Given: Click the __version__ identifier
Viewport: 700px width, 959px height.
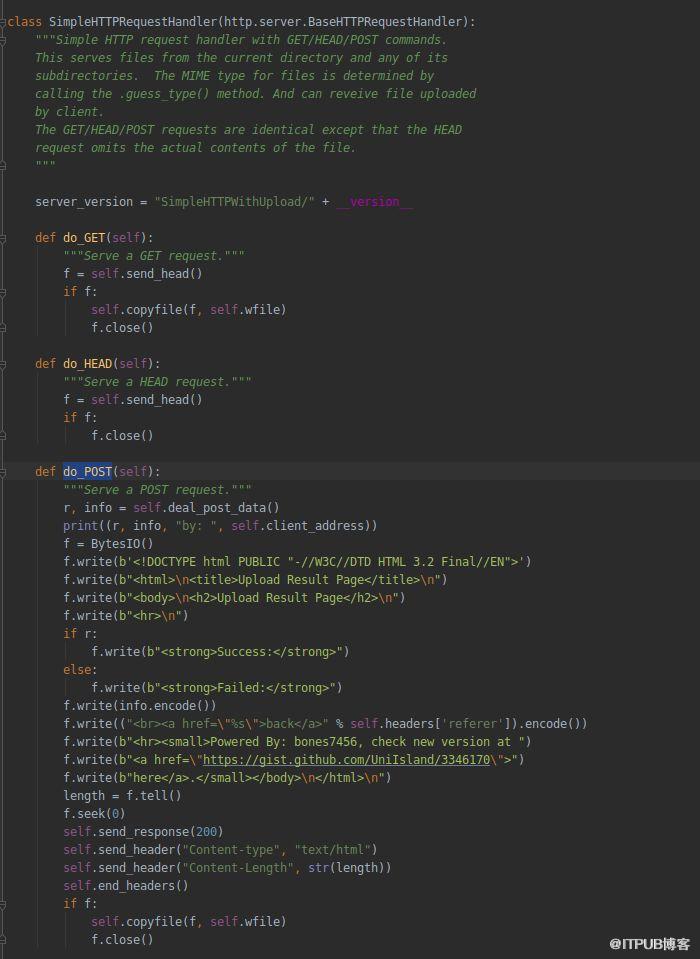Looking at the screenshot, I should coord(374,202).
